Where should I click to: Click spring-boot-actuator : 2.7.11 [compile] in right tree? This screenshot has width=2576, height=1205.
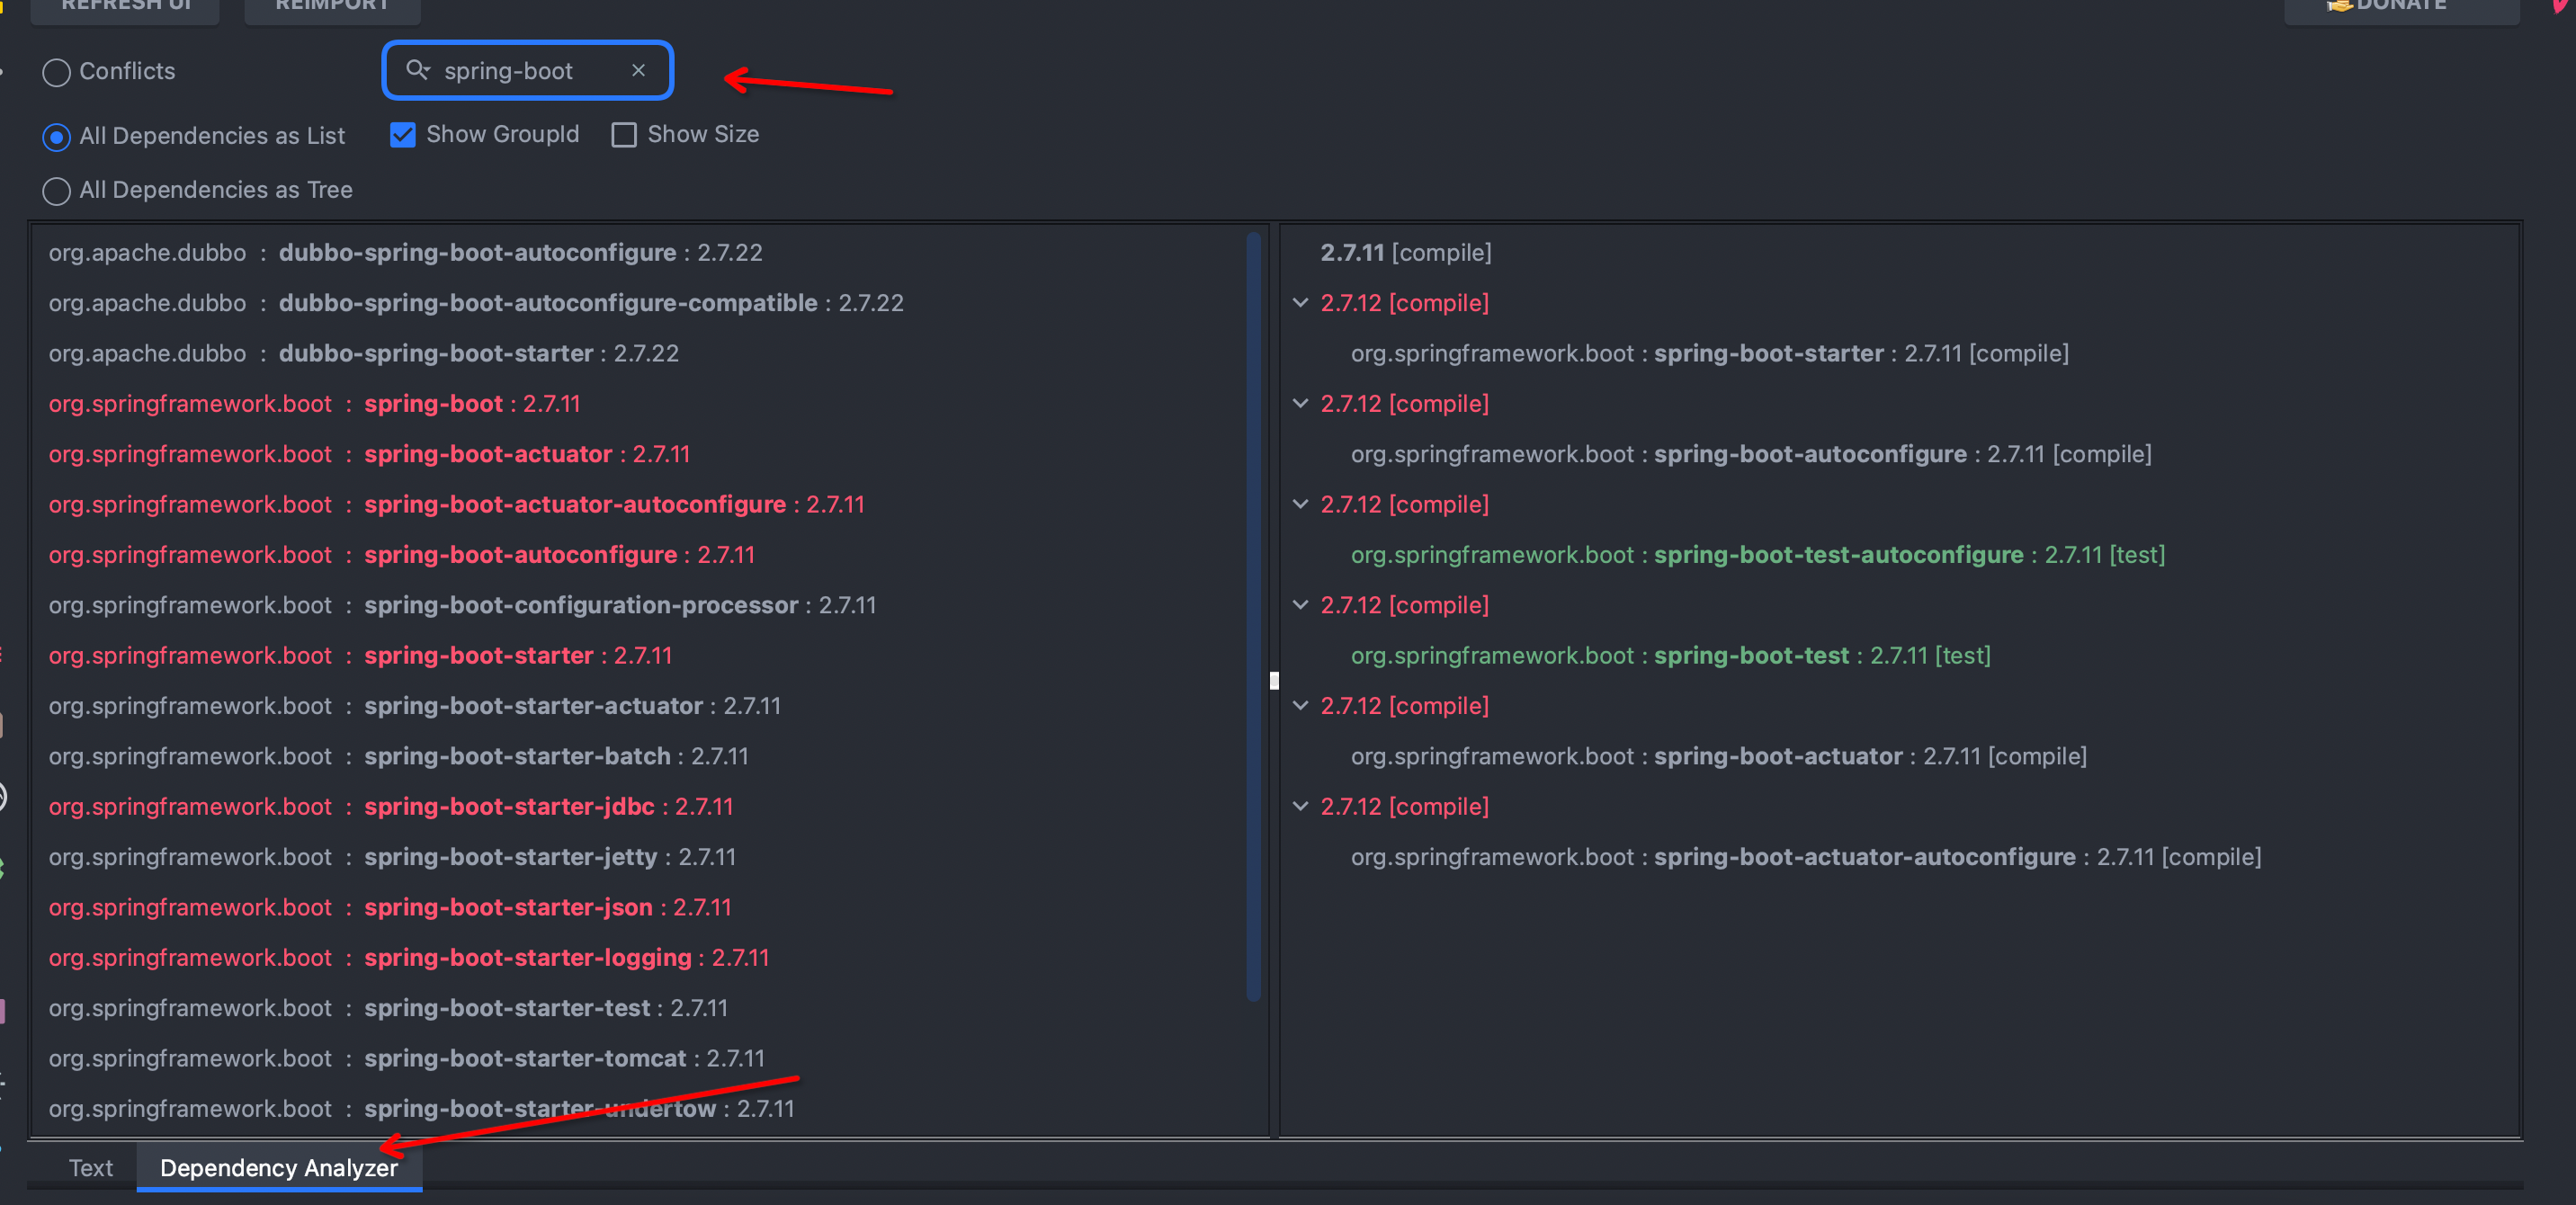pyautogui.click(x=1719, y=756)
